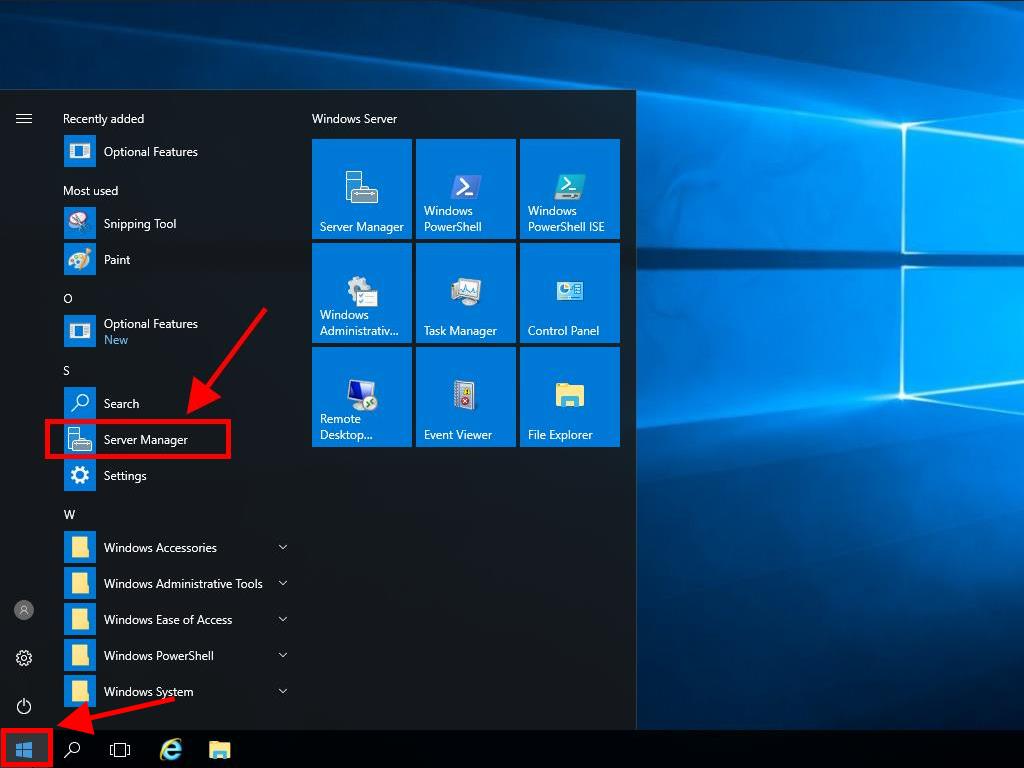Screen dimensions: 1024x768
Task: Open Internet Explorer from the taskbar
Action: (x=172, y=749)
